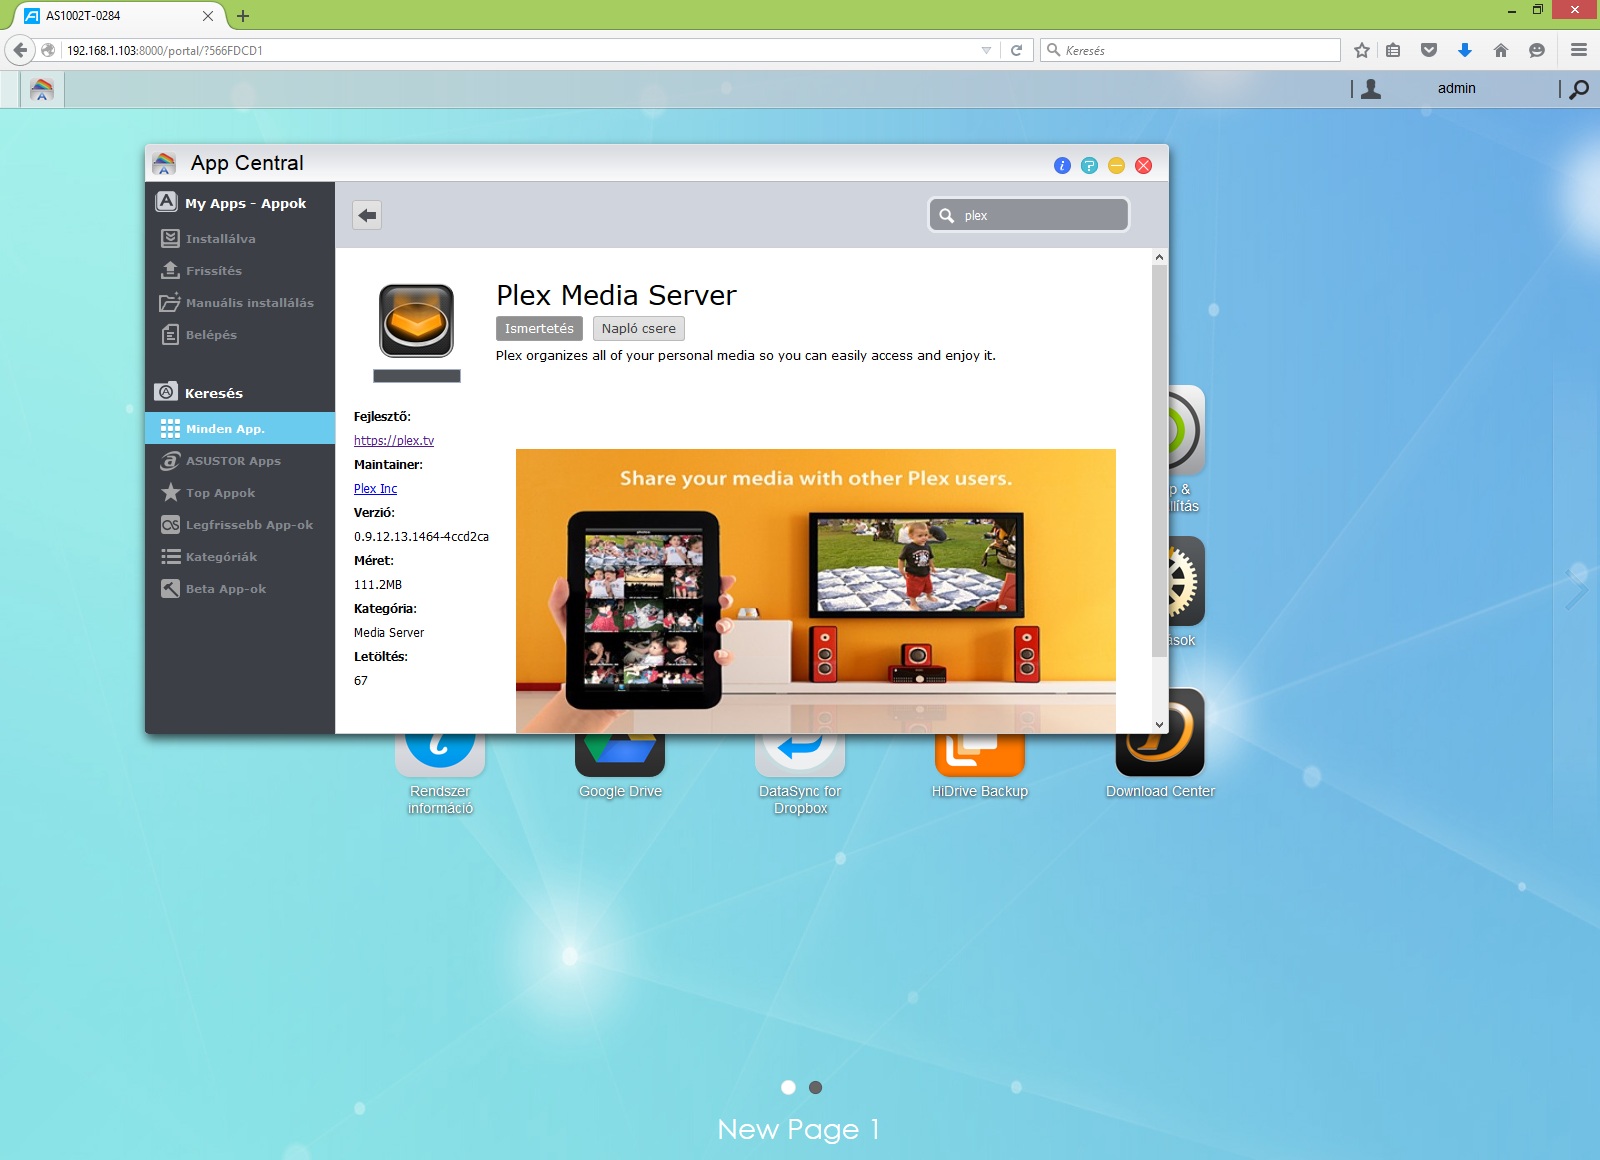Click the scrollbar up arrow in App Central
The image size is (1600, 1160).
(x=1159, y=257)
